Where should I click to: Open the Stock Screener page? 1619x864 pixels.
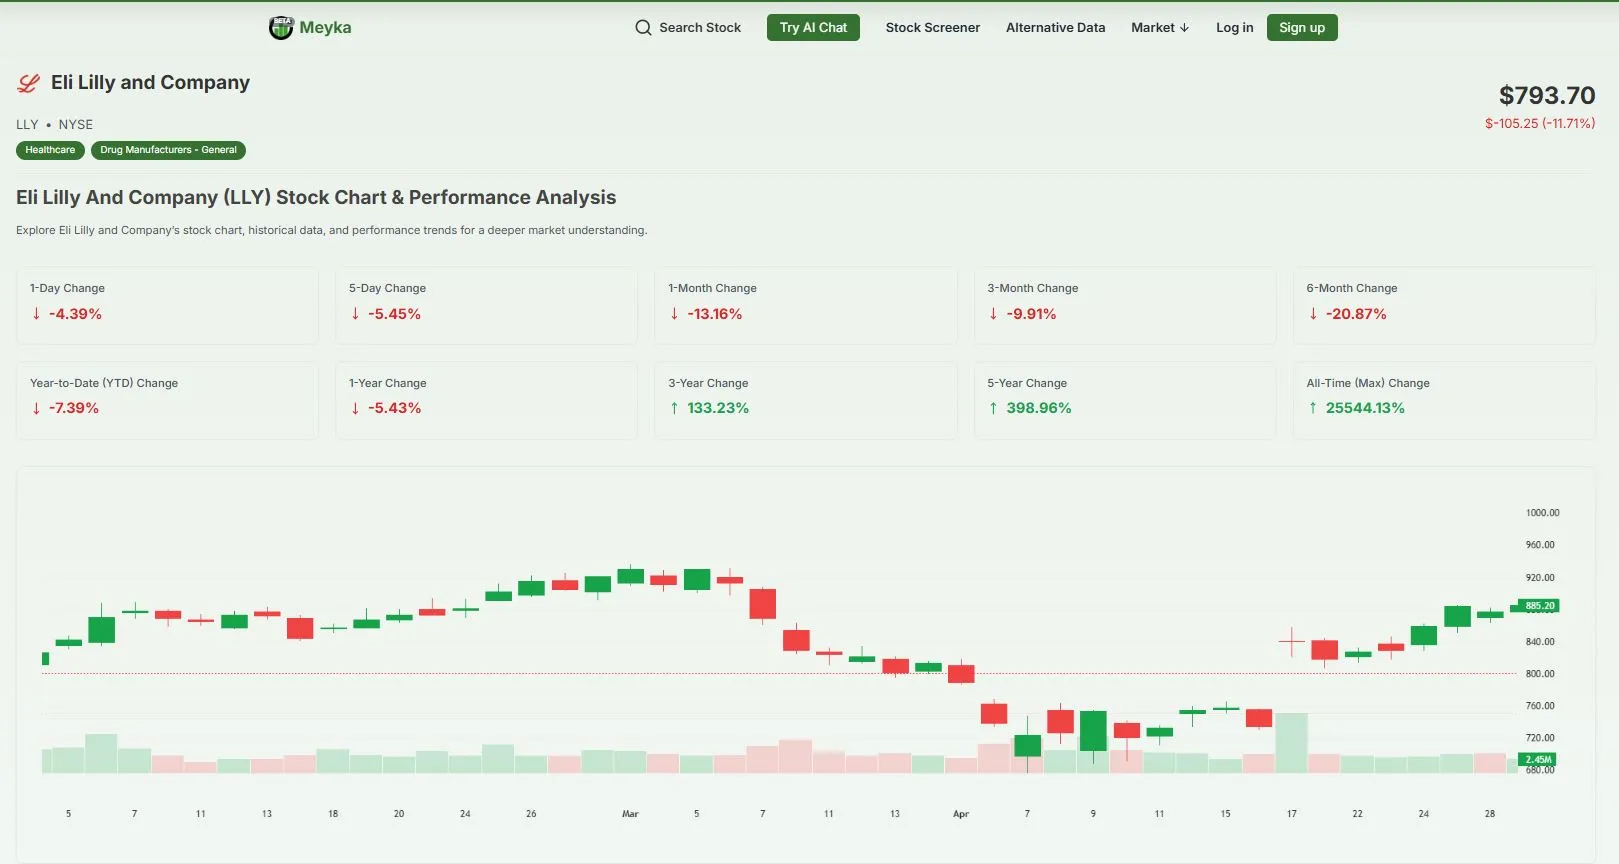click(932, 28)
